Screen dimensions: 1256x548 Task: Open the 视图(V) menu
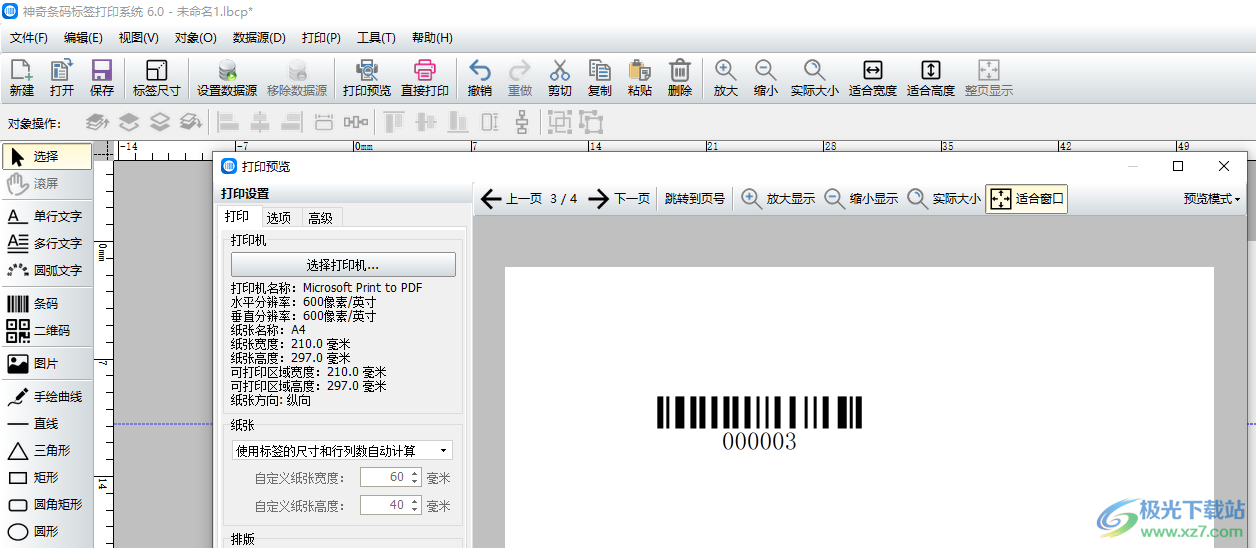(138, 38)
